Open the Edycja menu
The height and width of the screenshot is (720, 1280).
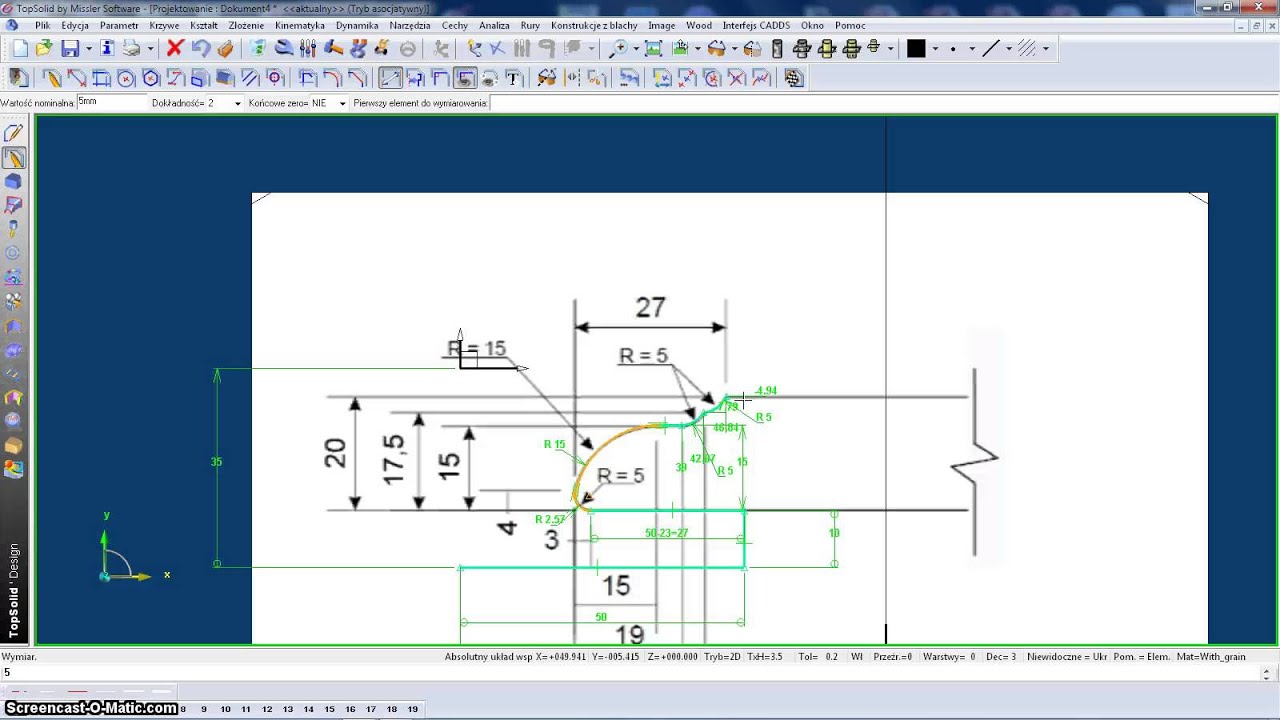pyautogui.click(x=75, y=25)
